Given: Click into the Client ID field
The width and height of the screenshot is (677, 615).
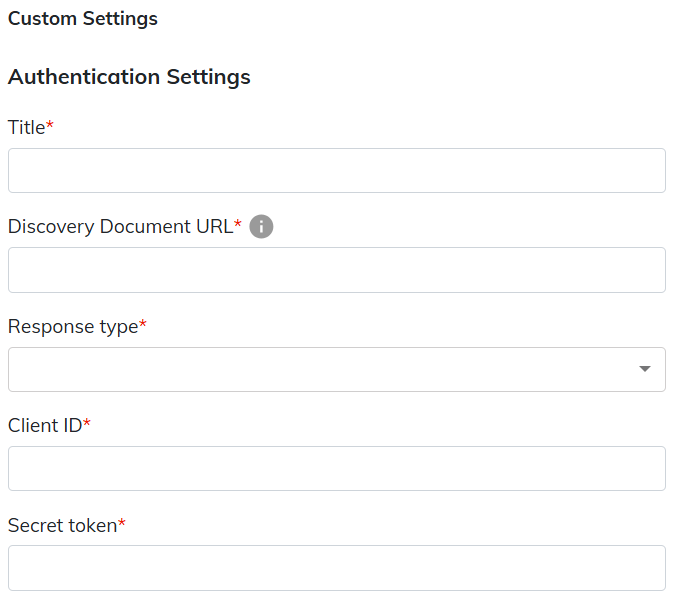Looking at the screenshot, I should (x=336, y=468).
